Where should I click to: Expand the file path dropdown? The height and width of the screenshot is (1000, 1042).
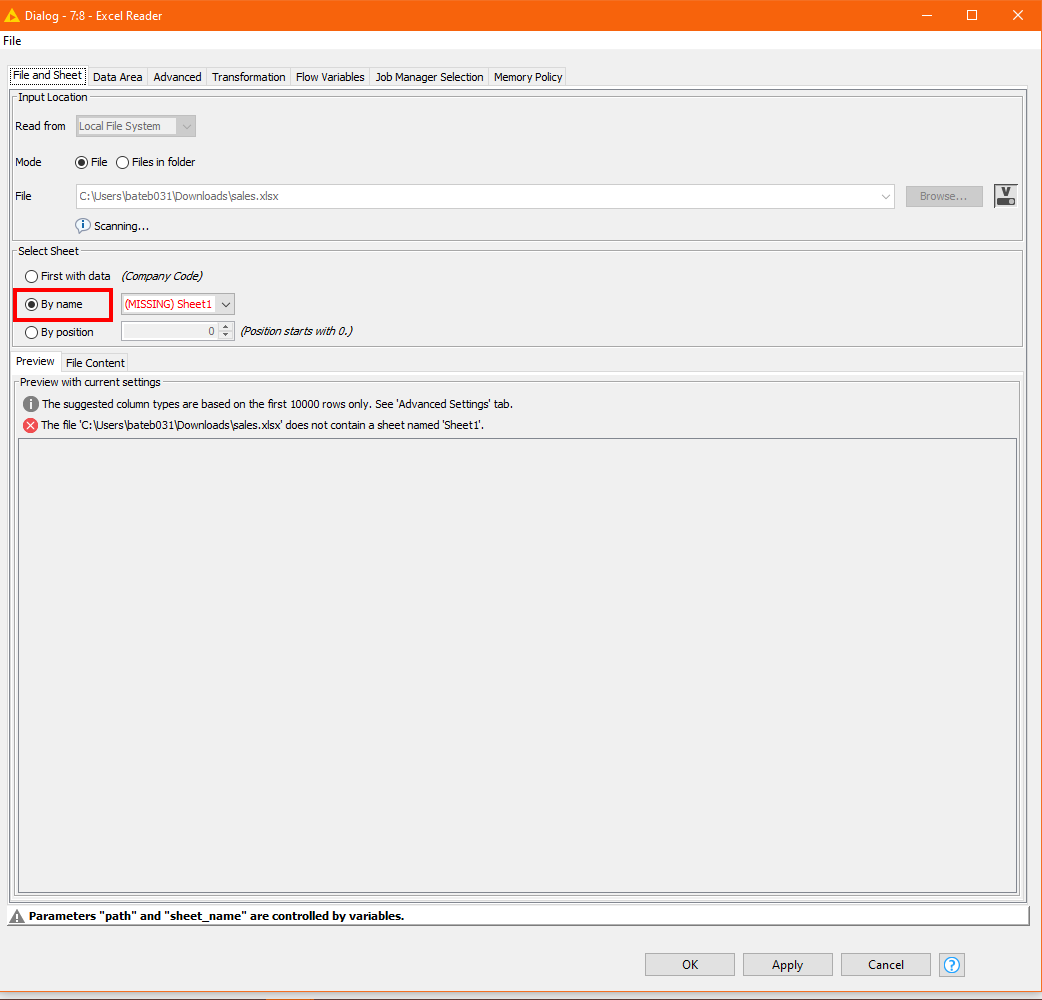pyautogui.click(x=886, y=197)
